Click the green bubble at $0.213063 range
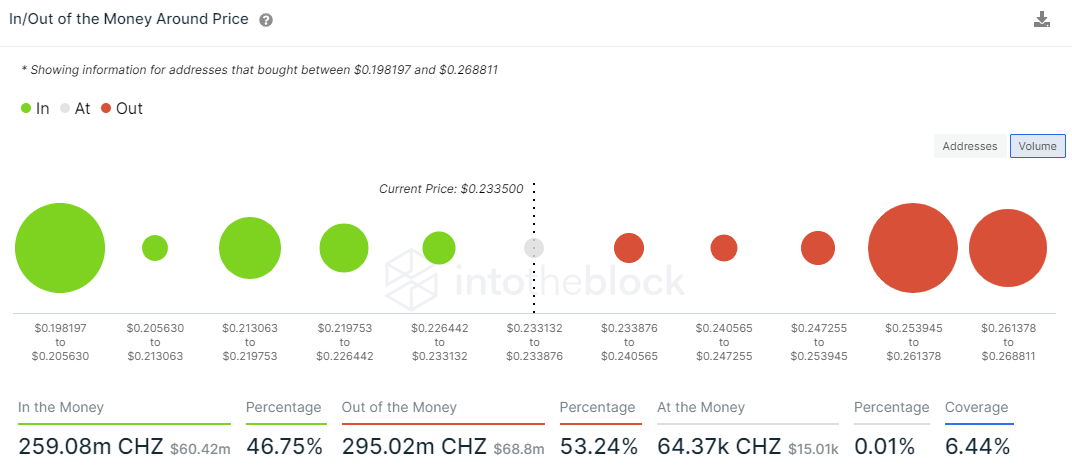1072x466 pixels. click(x=250, y=248)
